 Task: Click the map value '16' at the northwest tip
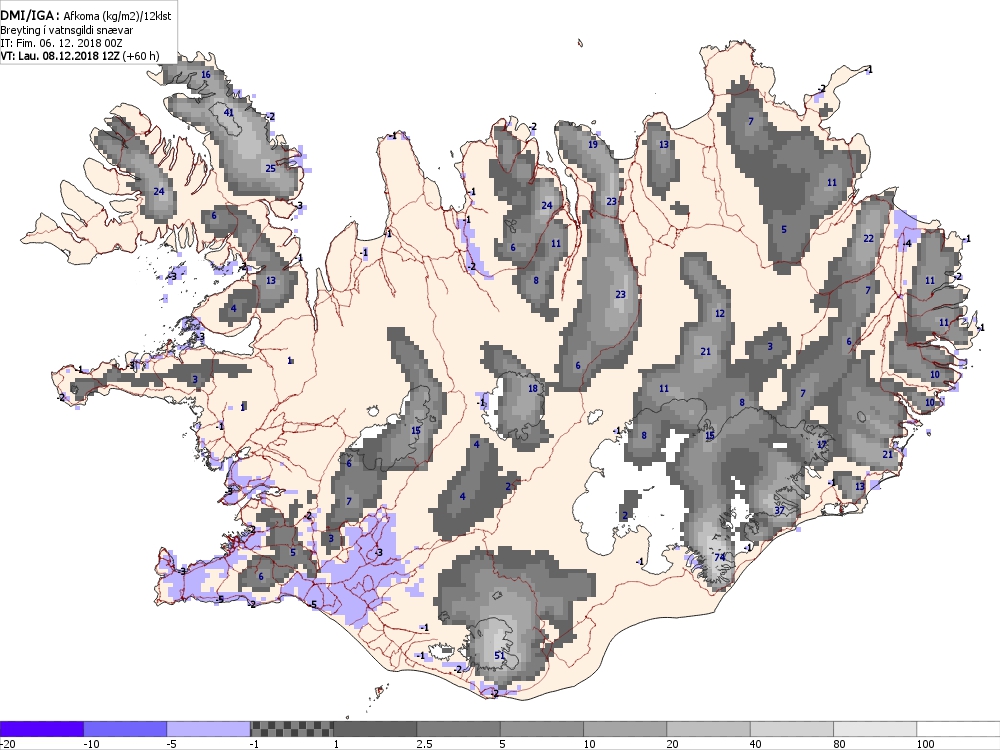coord(205,75)
